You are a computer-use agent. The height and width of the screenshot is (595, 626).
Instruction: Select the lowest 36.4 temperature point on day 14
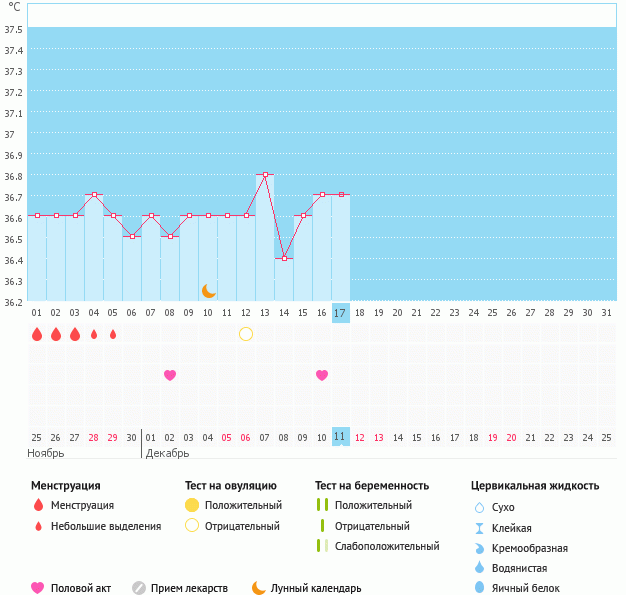tap(284, 258)
